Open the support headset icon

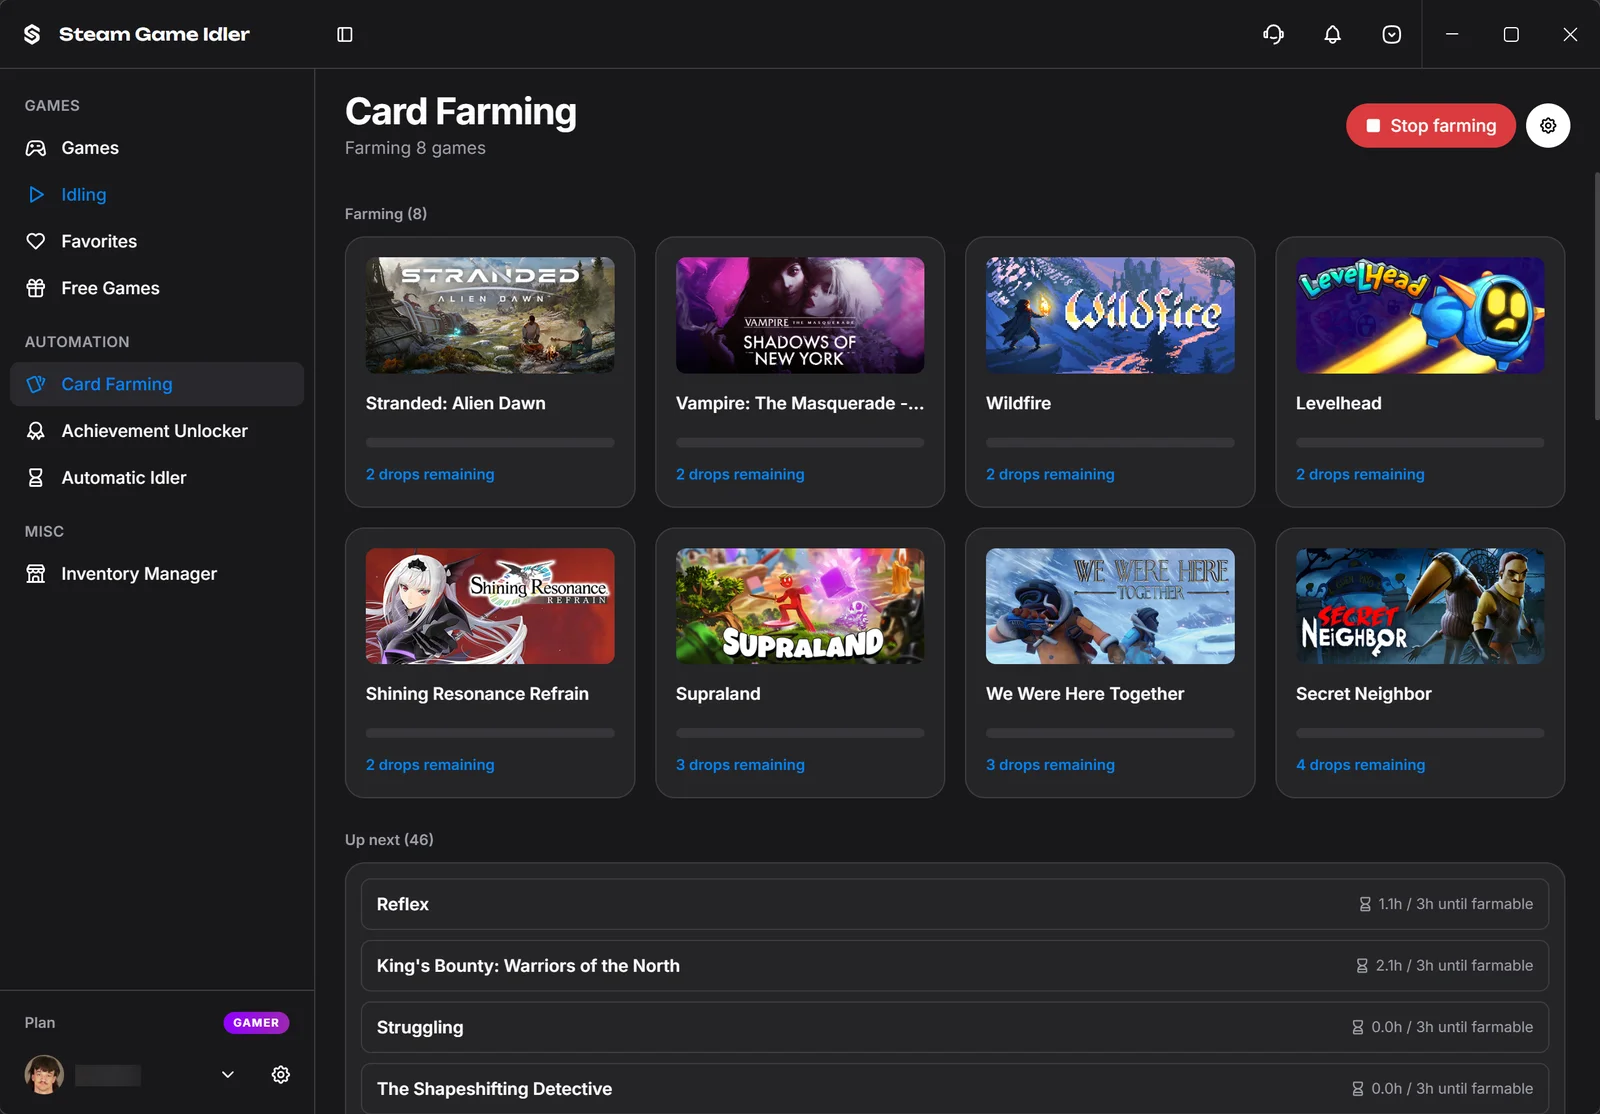1273,34
